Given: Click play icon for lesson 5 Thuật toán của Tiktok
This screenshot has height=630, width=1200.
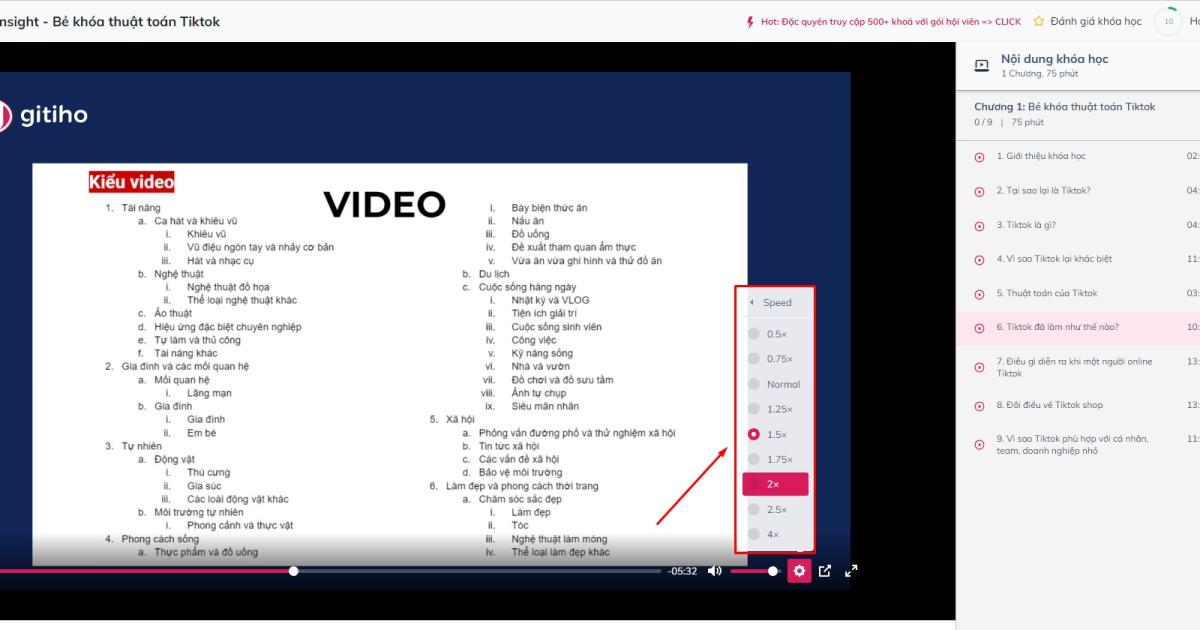Looking at the screenshot, I should click(x=979, y=293).
